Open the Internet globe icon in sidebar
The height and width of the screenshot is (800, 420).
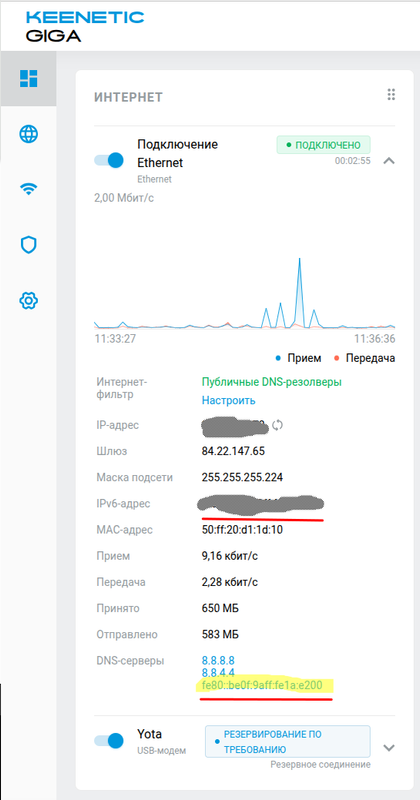(29, 134)
